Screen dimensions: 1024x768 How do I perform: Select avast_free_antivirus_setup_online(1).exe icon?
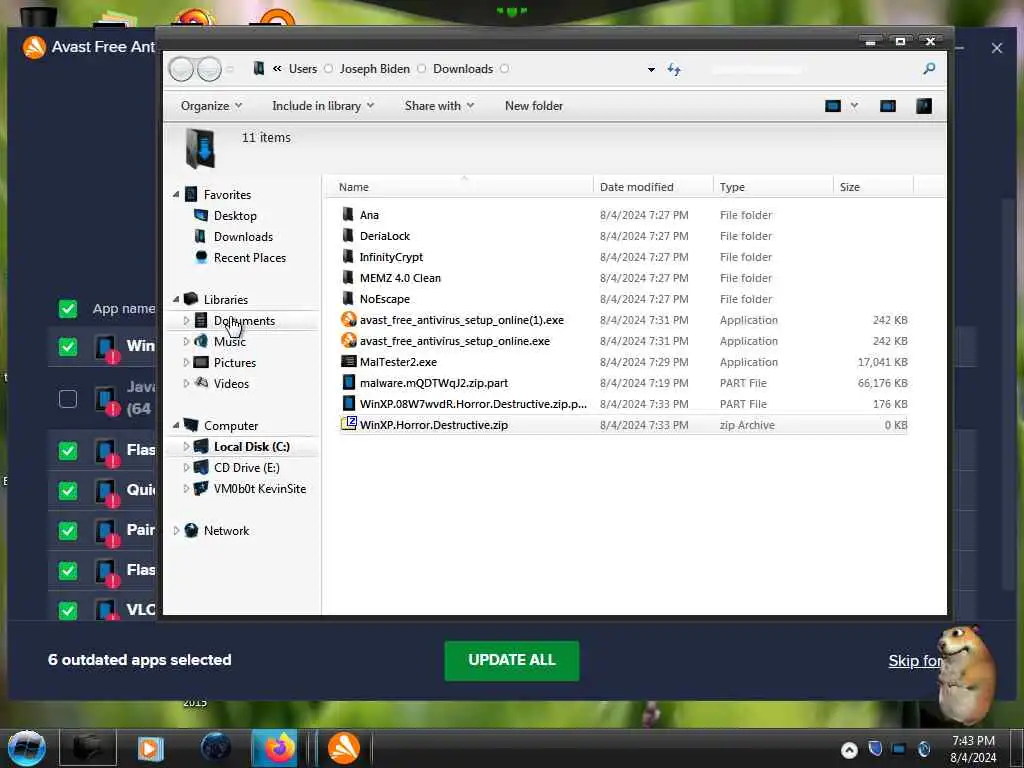click(x=349, y=319)
